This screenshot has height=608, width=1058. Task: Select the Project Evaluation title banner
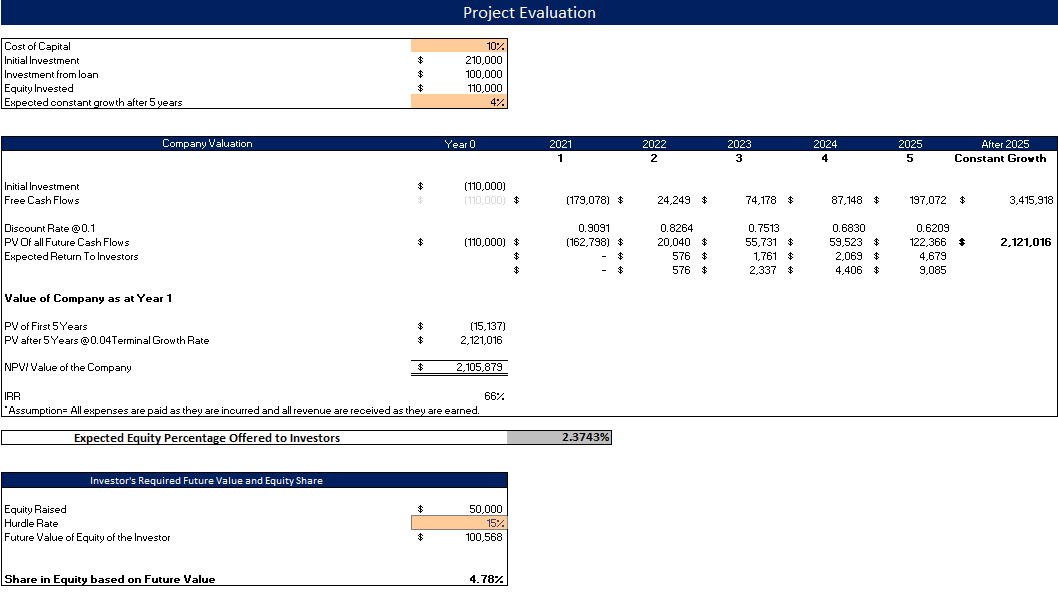pos(529,13)
